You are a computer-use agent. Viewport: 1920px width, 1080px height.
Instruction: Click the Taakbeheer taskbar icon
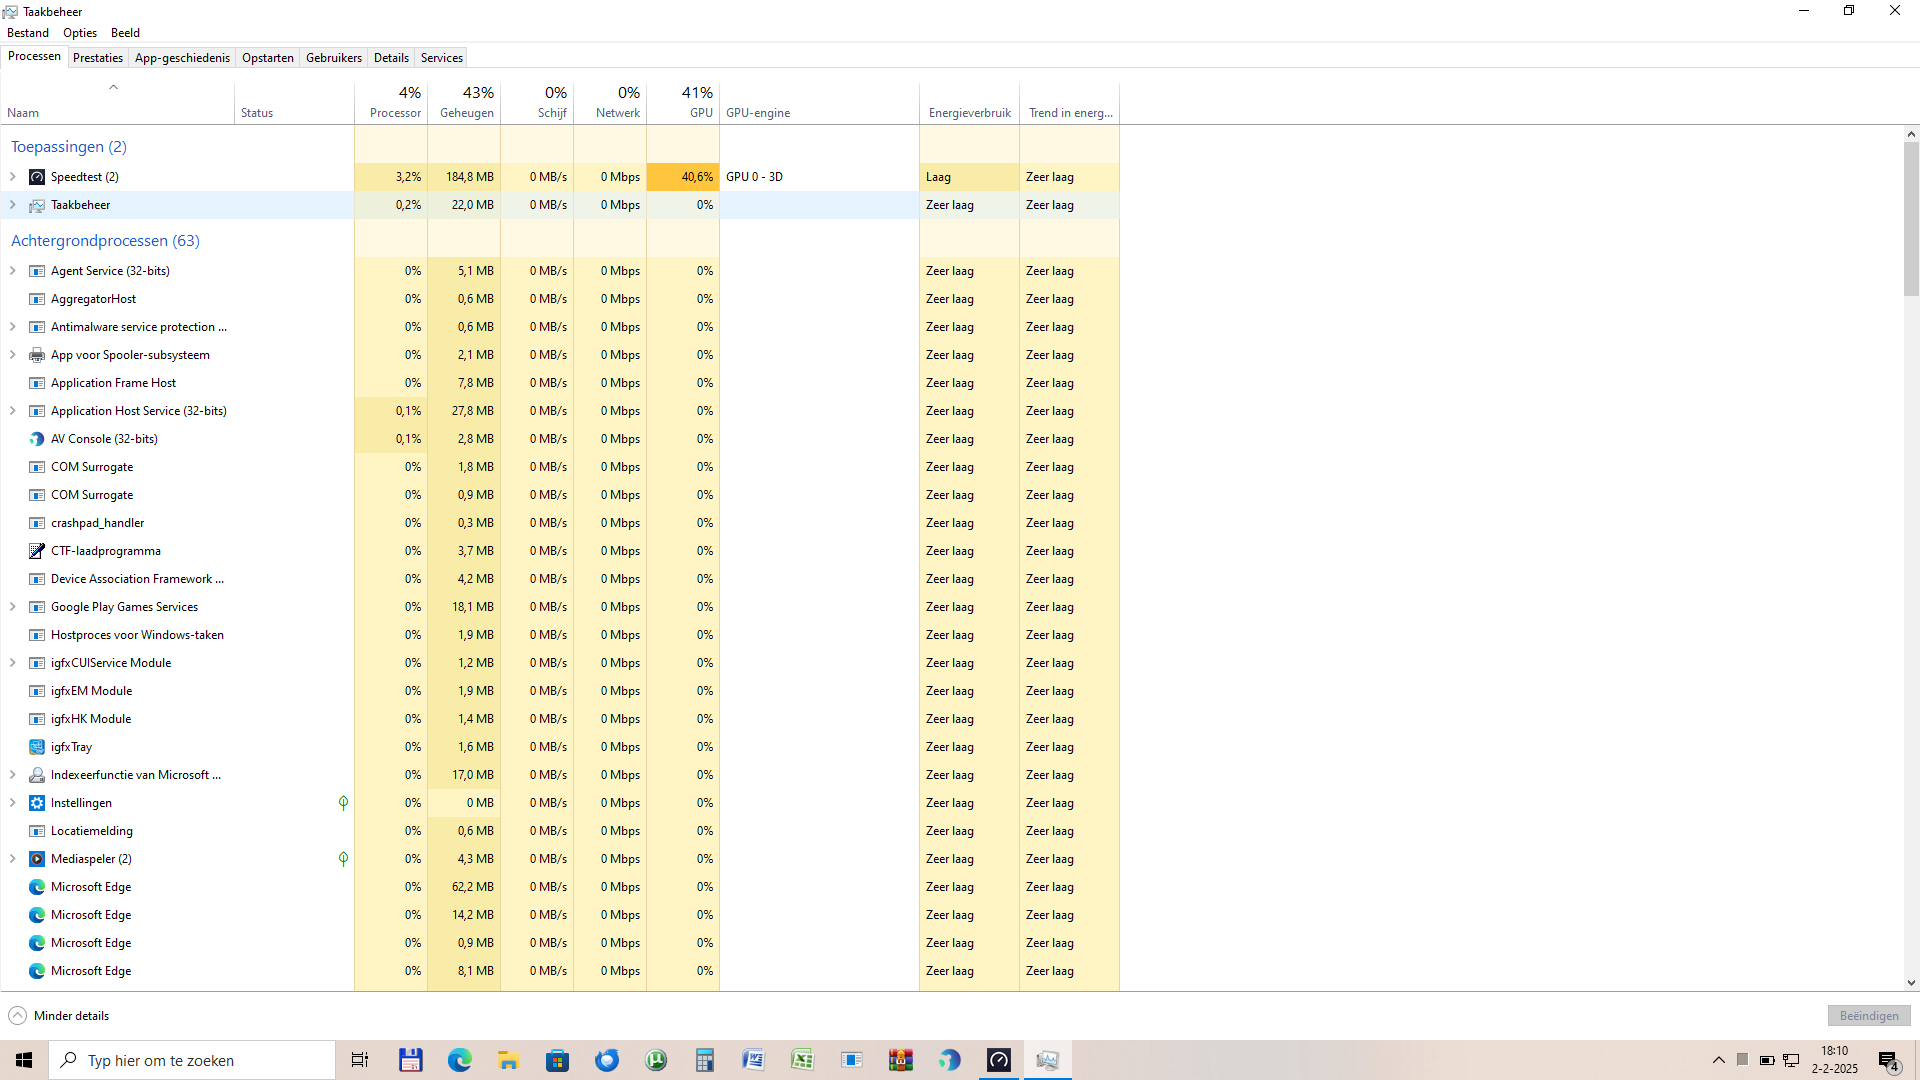click(x=1048, y=1060)
